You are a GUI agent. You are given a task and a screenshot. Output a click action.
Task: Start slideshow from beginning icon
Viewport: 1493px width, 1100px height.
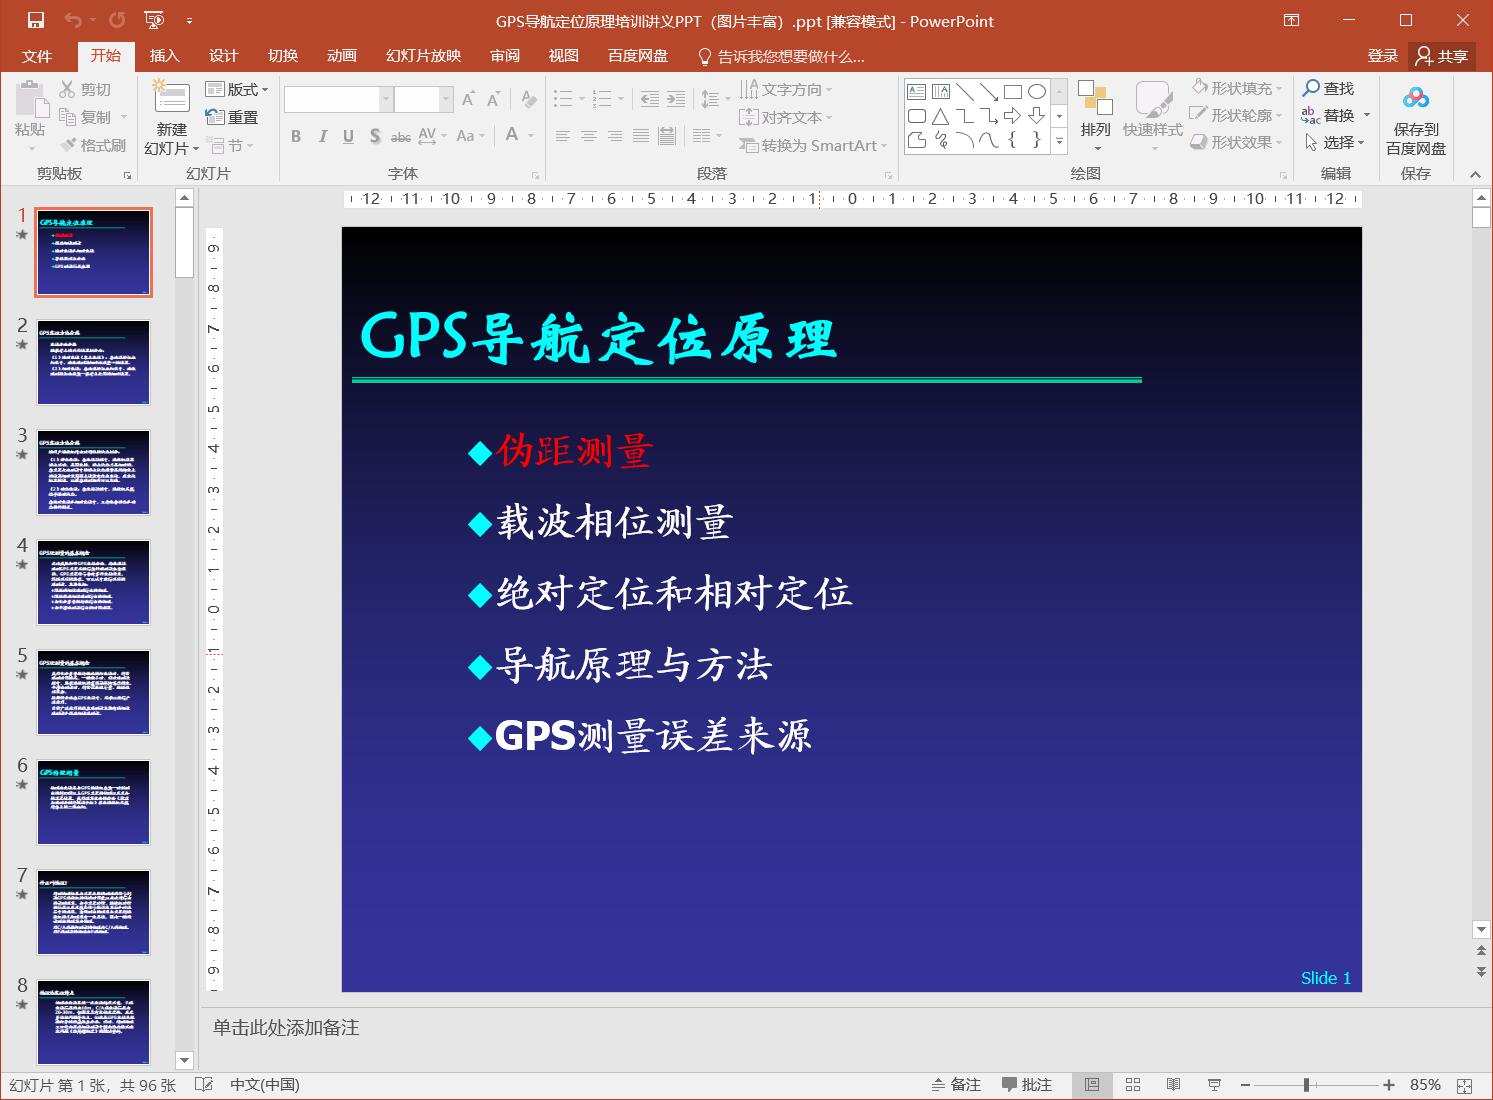point(154,20)
